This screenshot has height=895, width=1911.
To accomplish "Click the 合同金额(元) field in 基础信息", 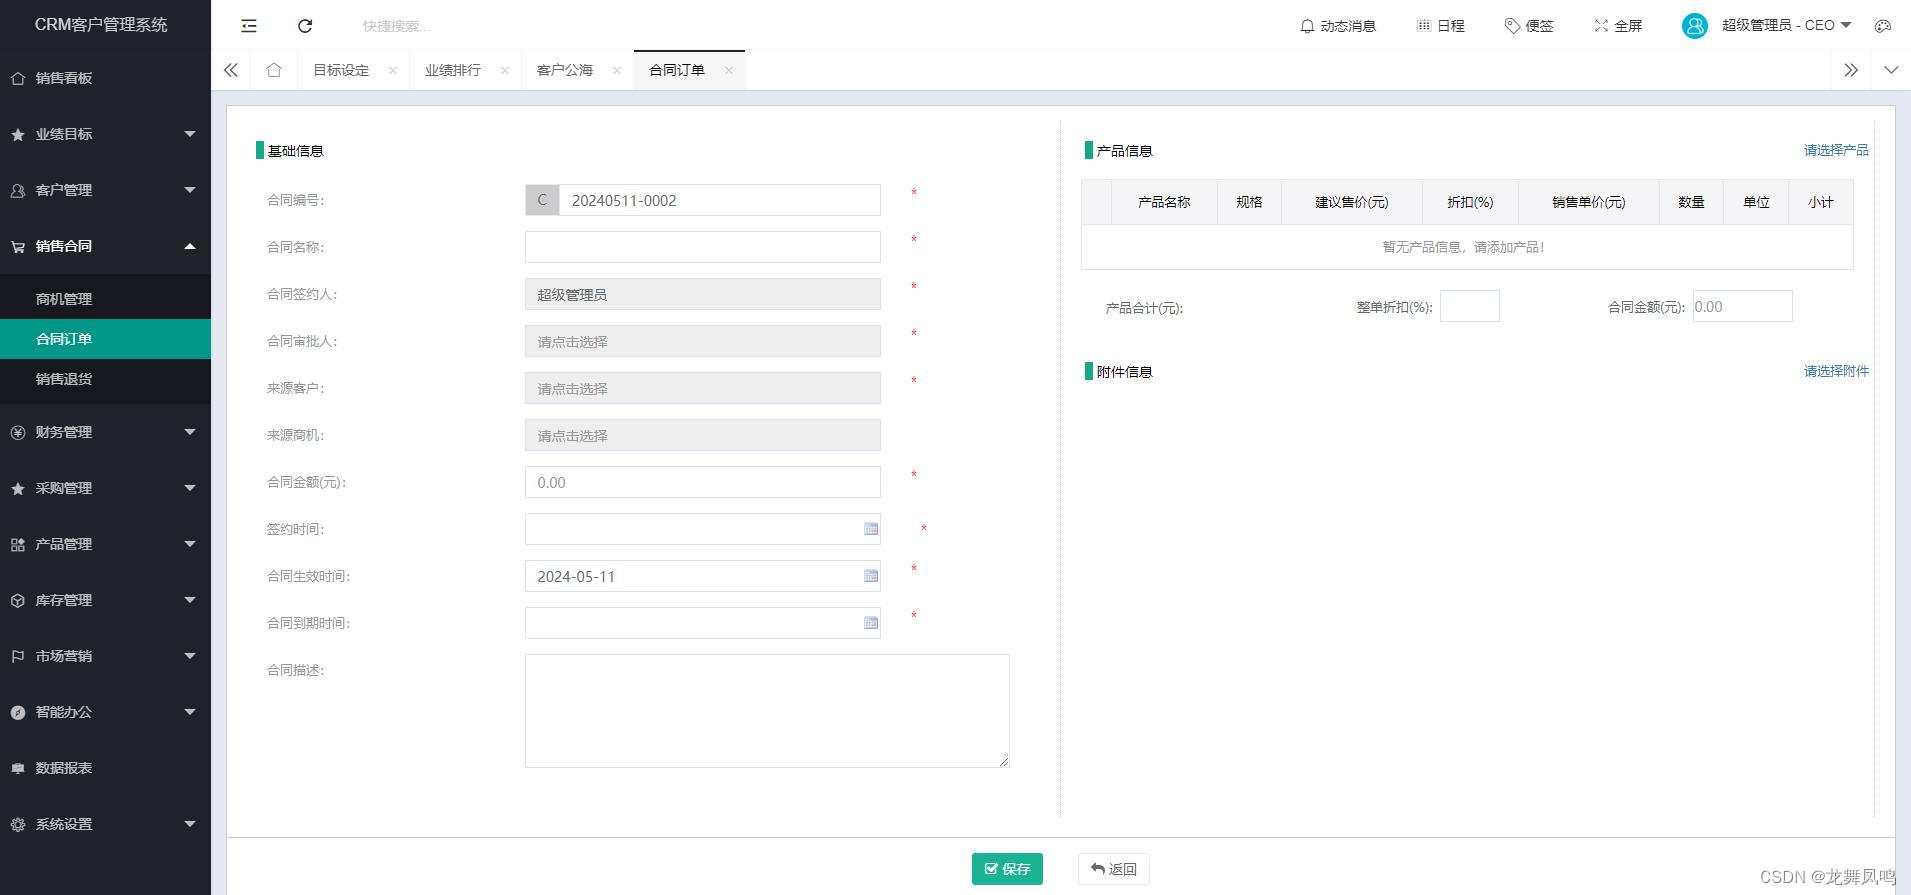I will click(703, 482).
